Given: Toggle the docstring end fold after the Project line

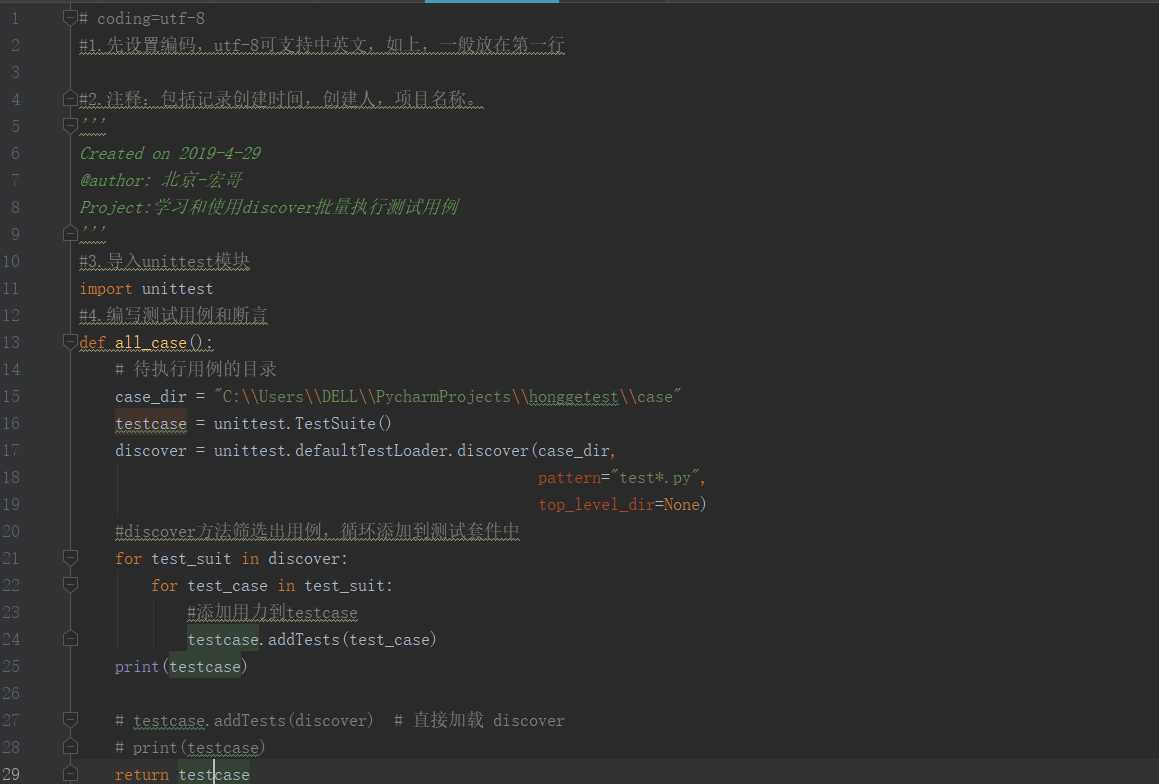Looking at the screenshot, I should [70, 234].
